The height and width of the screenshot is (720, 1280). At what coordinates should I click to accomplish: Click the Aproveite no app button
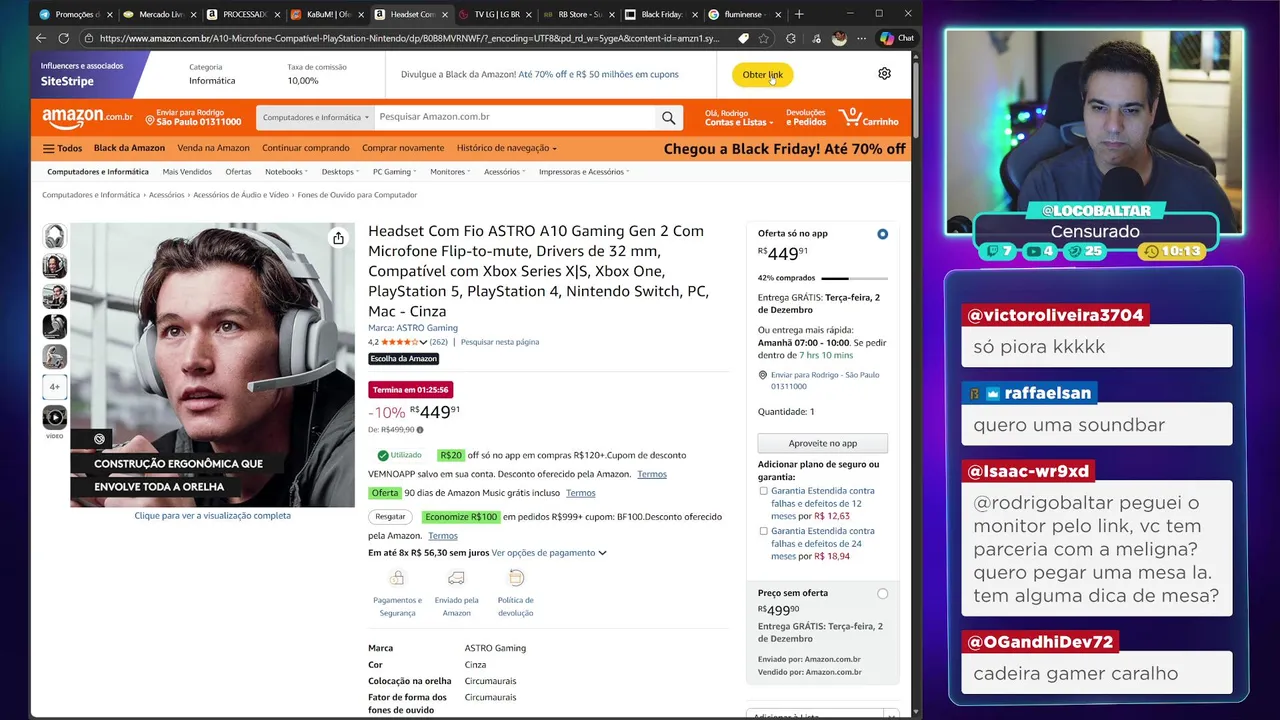[x=822, y=443]
